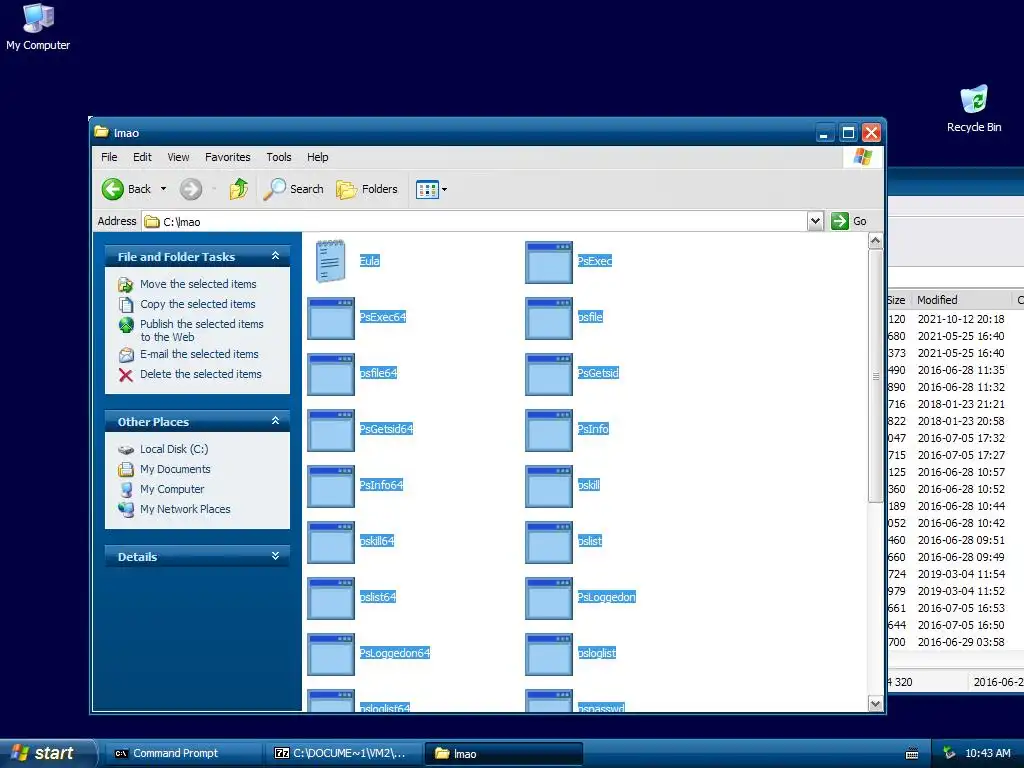Collapse the Other Places panel
1024x768 pixels.
point(276,421)
